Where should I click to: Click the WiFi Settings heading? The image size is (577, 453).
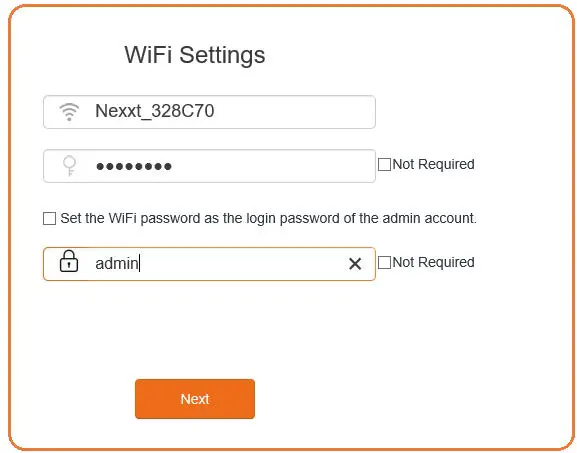tap(195, 55)
